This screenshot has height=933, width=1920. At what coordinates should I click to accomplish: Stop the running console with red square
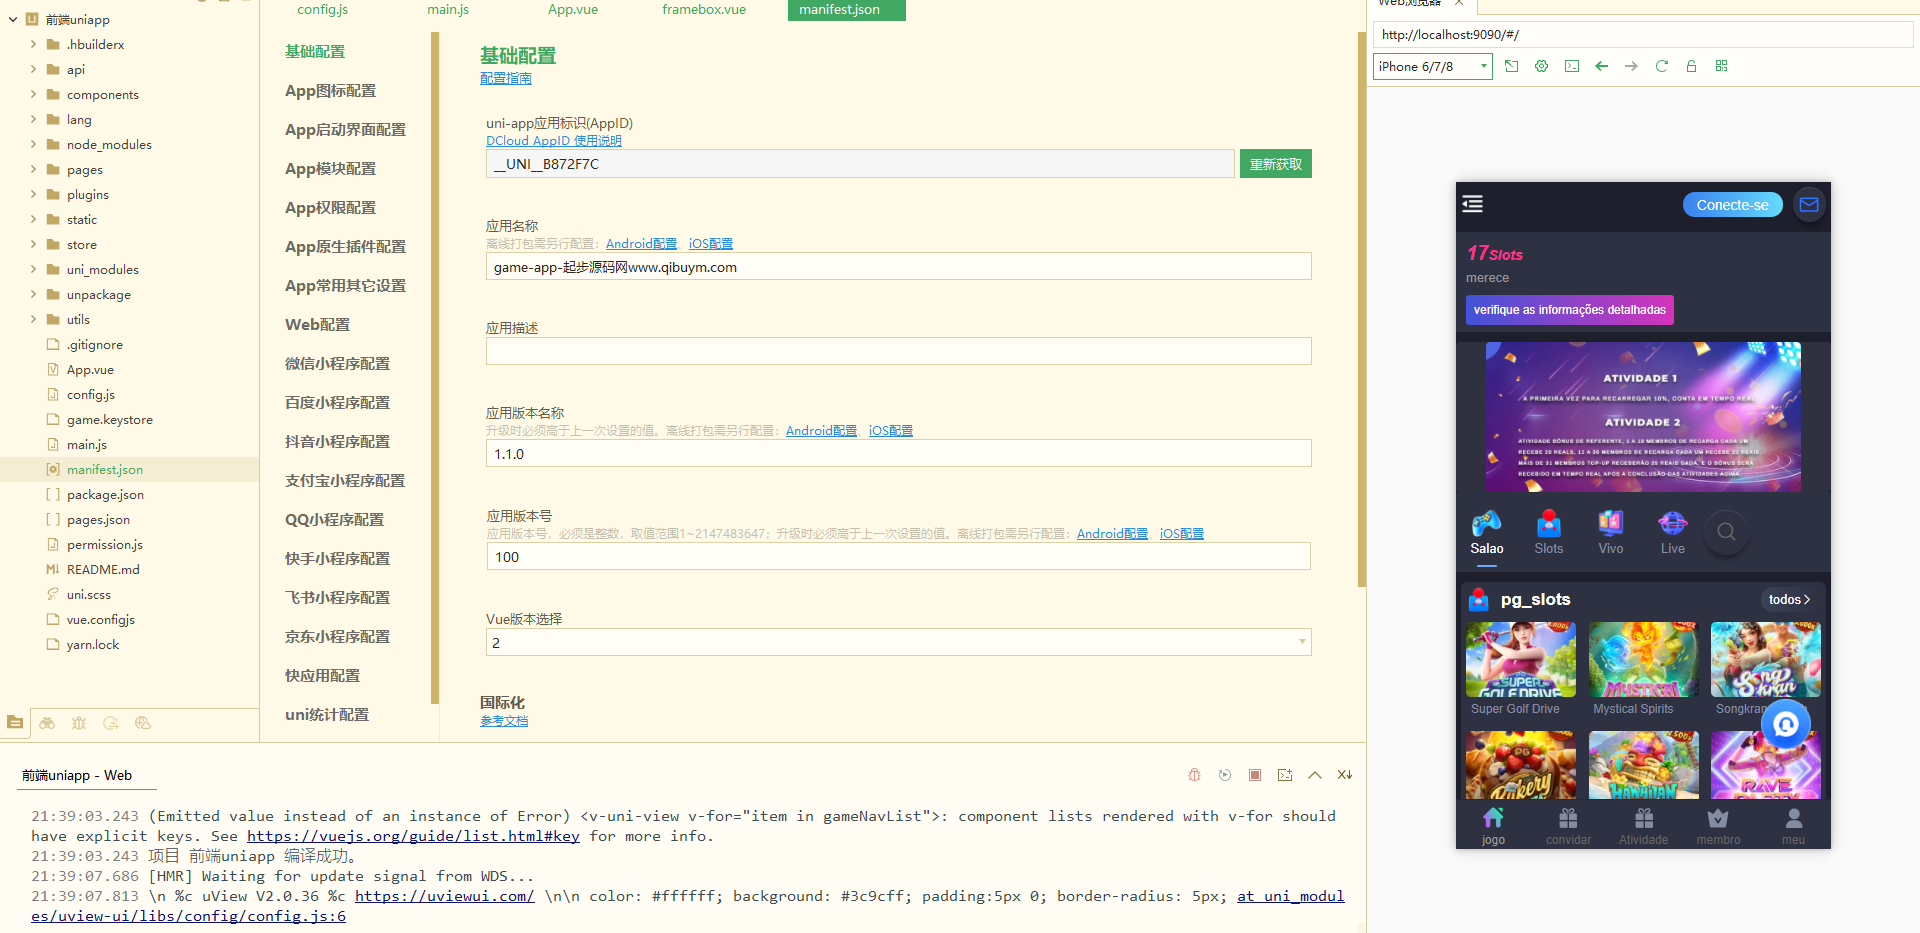(x=1255, y=775)
